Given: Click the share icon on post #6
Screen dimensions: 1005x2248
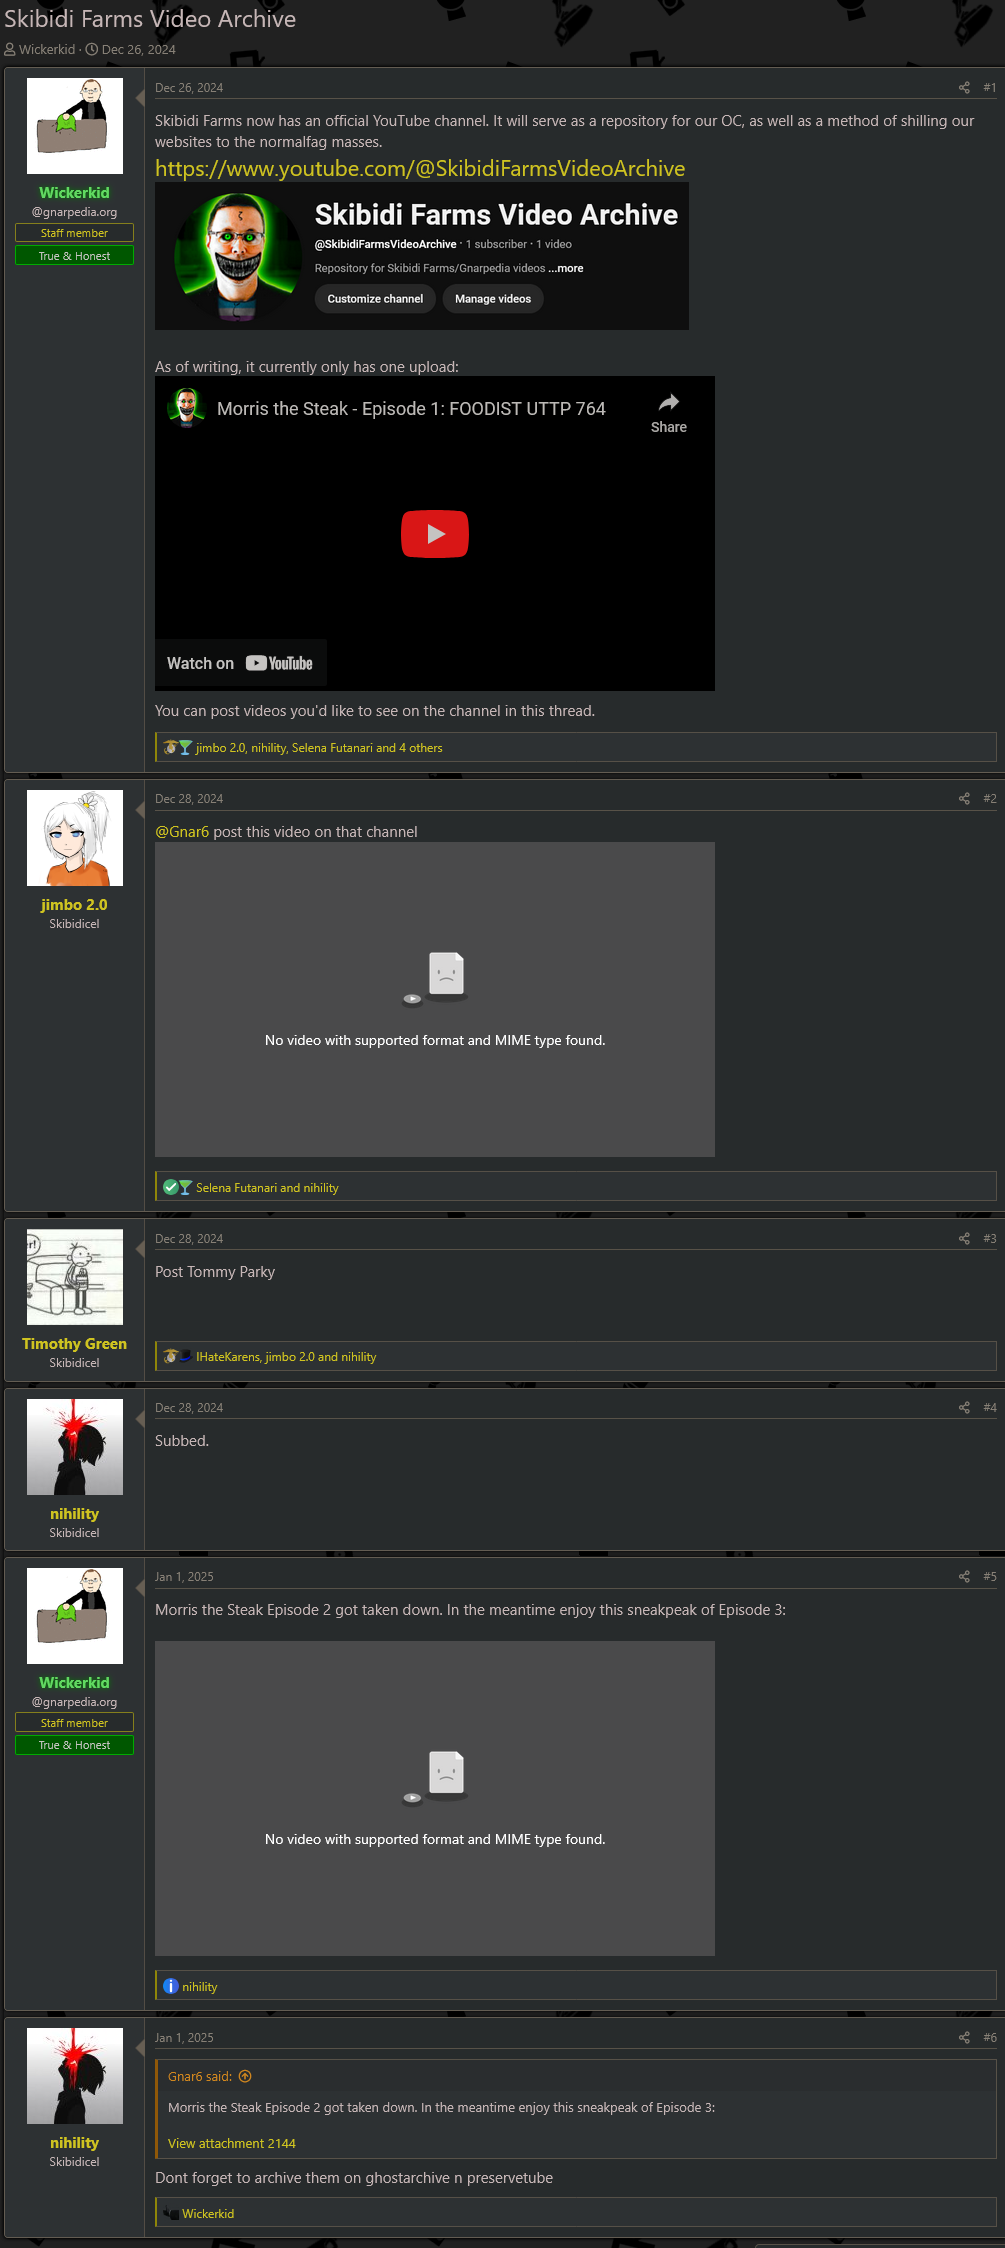Looking at the screenshot, I should [x=964, y=2038].
